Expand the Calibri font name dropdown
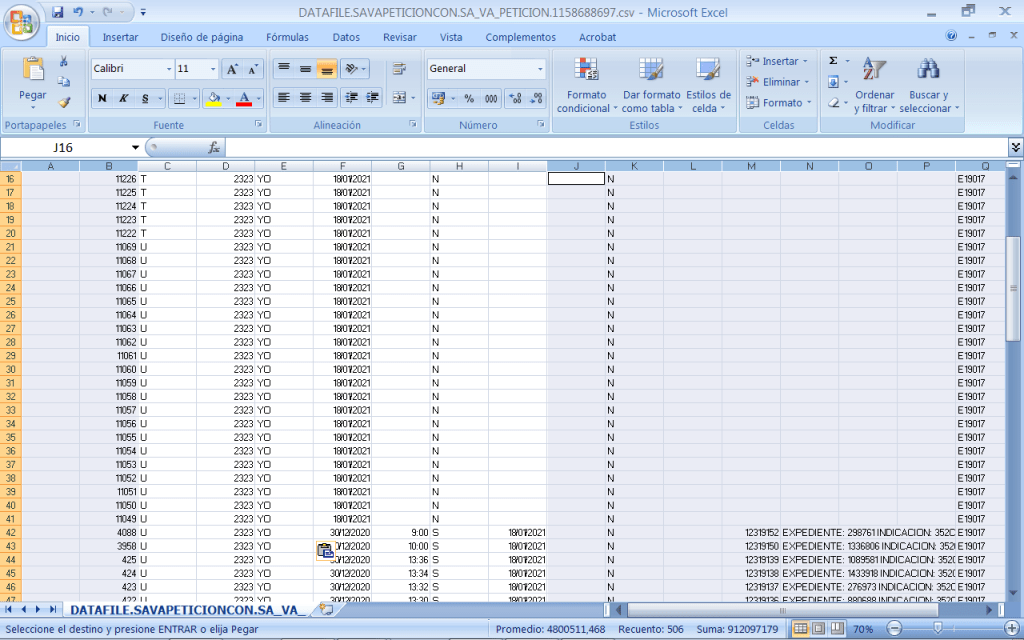The height and width of the screenshot is (640, 1024). pyautogui.click(x=167, y=69)
